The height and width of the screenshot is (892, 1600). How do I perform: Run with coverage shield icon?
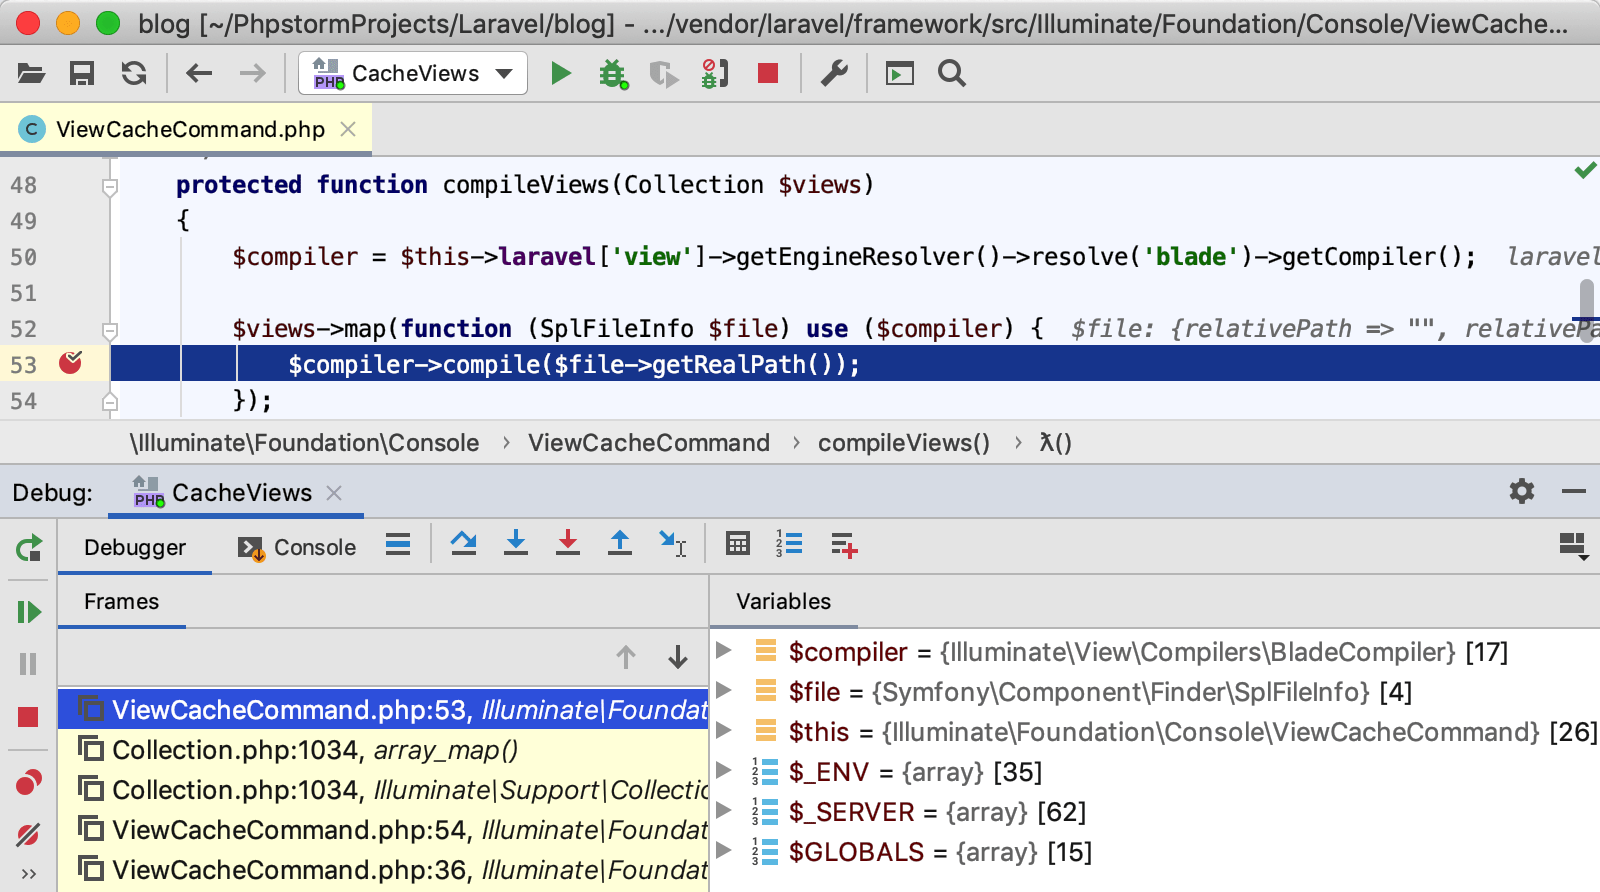[x=663, y=74]
